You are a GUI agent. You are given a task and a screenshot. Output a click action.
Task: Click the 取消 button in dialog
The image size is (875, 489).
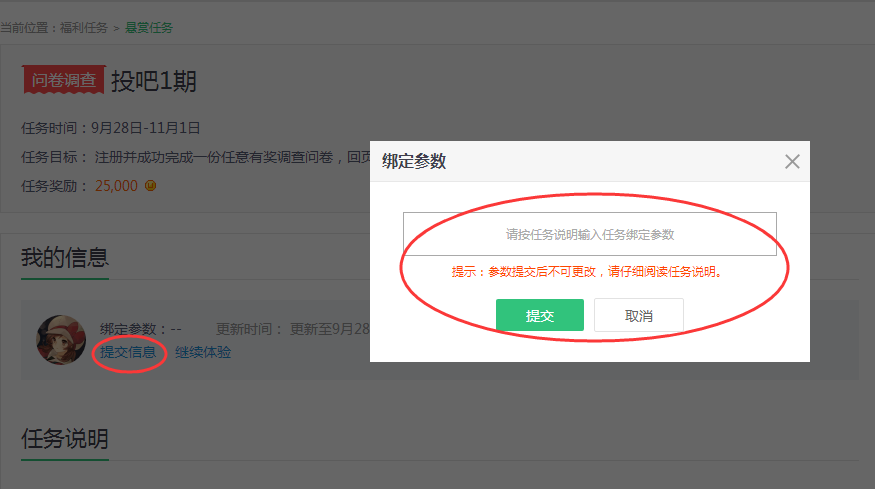click(x=638, y=315)
